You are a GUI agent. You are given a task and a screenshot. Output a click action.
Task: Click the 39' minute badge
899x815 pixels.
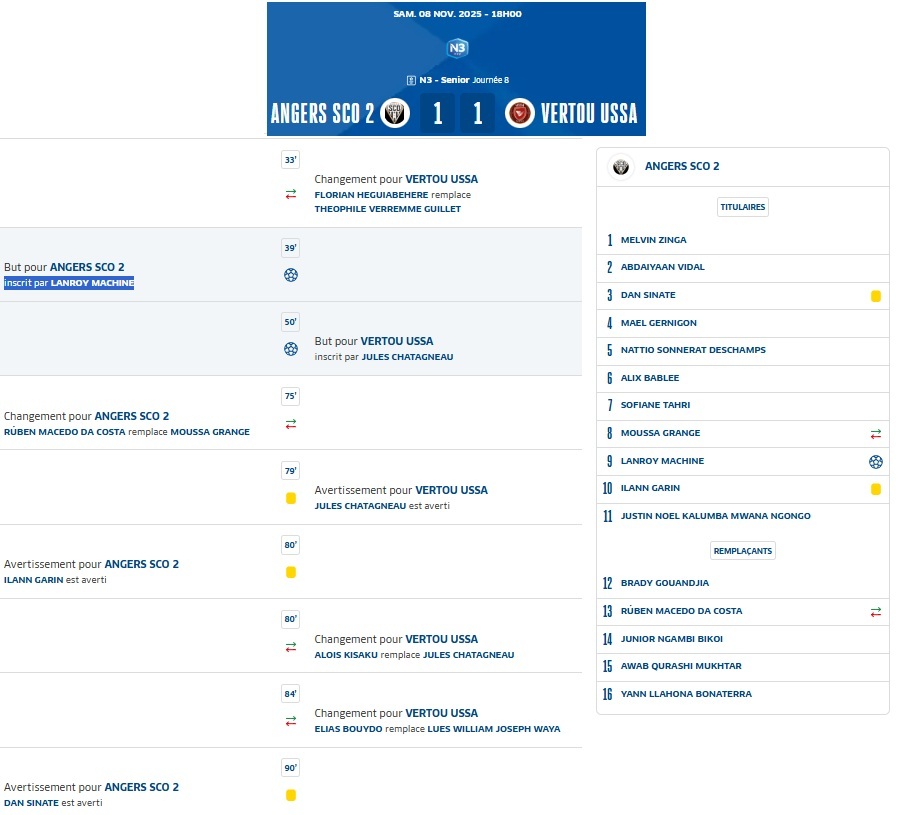click(291, 248)
